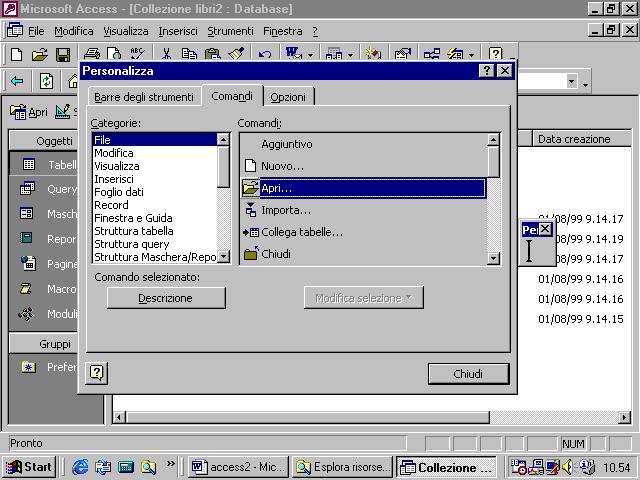Select Struttura tabella category
Image resolution: width=640 pixels, height=480 pixels.
155,231
